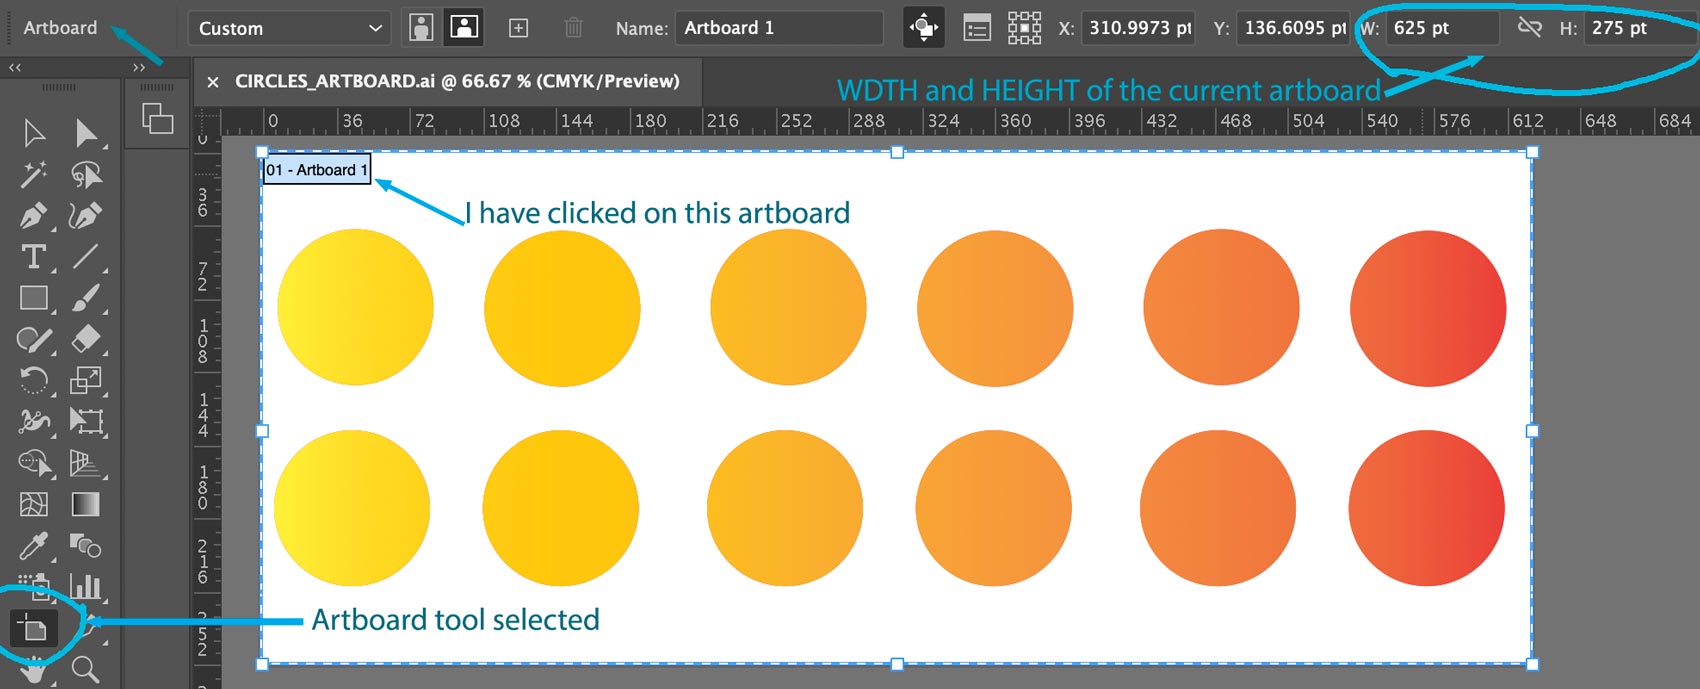The height and width of the screenshot is (689, 1700).
Task: Select the Pen tool
Action: (x=33, y=216)
